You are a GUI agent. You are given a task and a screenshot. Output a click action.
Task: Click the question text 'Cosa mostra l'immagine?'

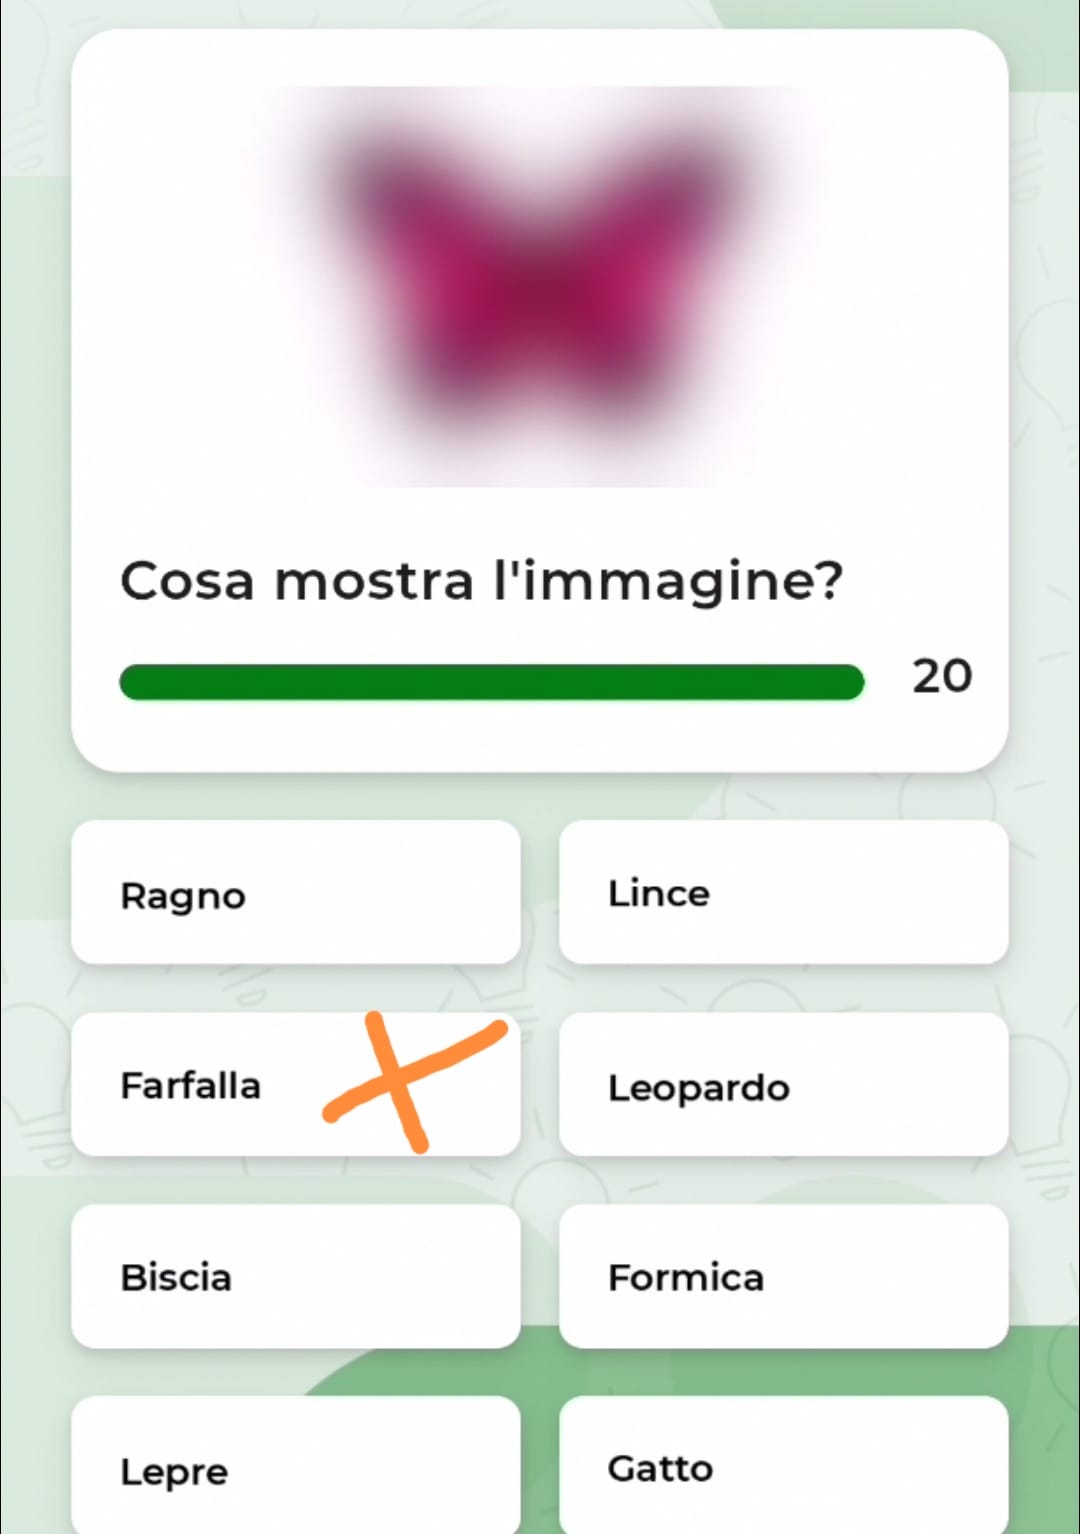coord(481,581)
